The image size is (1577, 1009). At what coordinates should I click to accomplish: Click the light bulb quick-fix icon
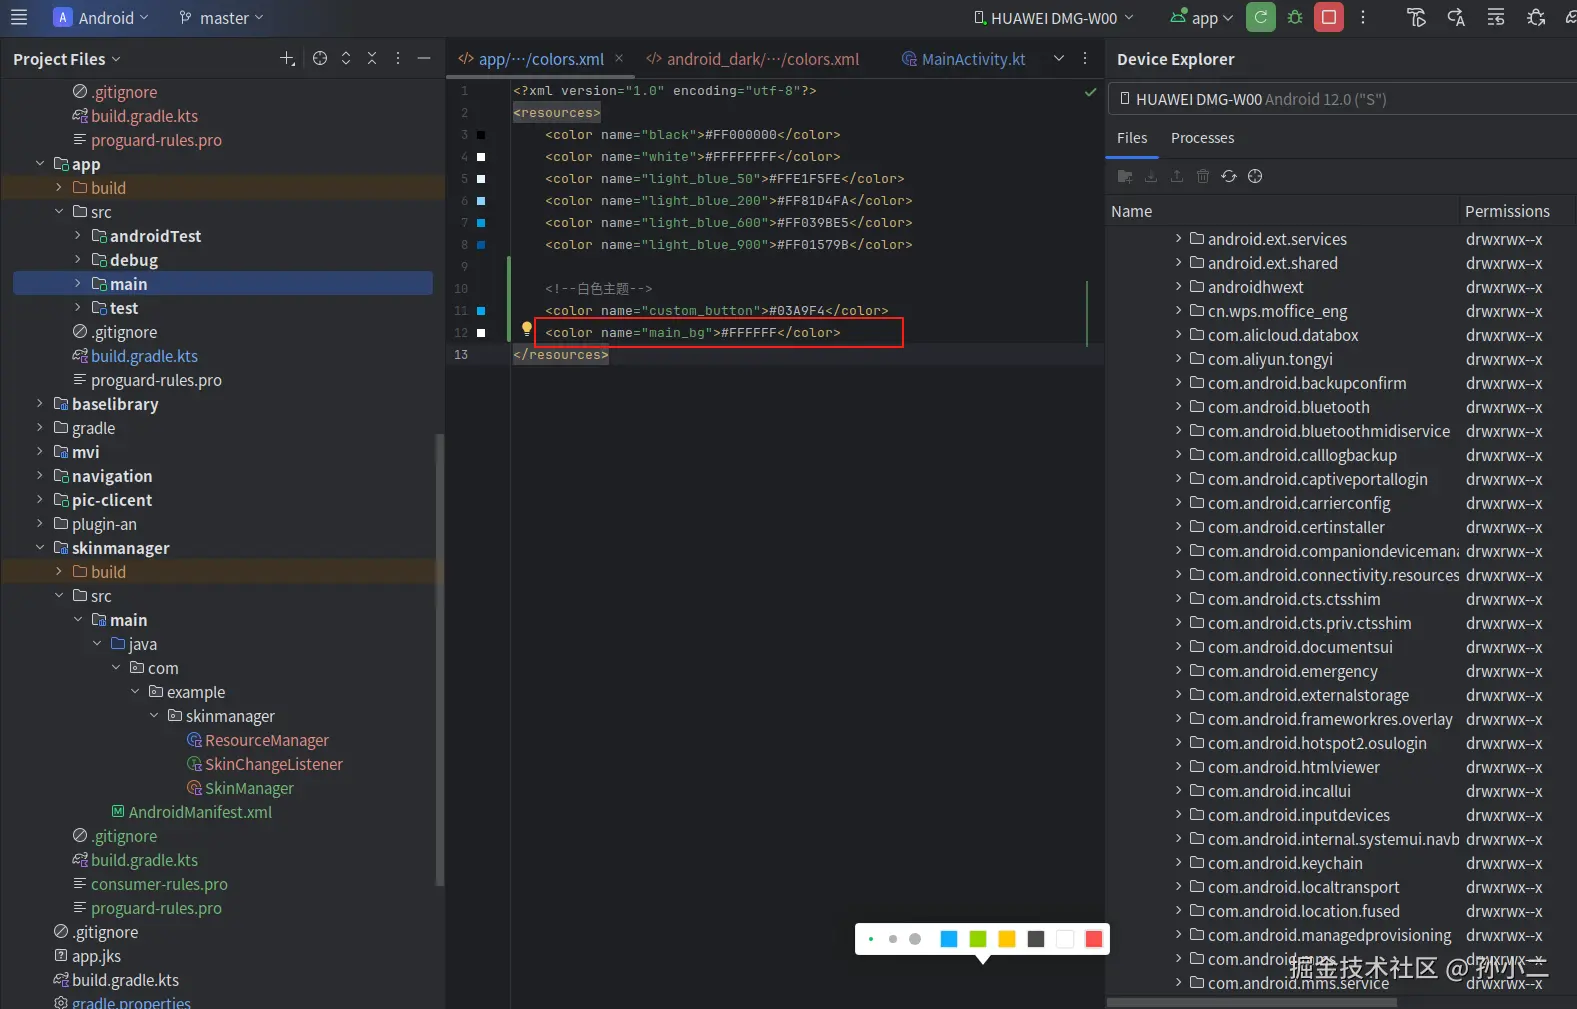[527, 328]
